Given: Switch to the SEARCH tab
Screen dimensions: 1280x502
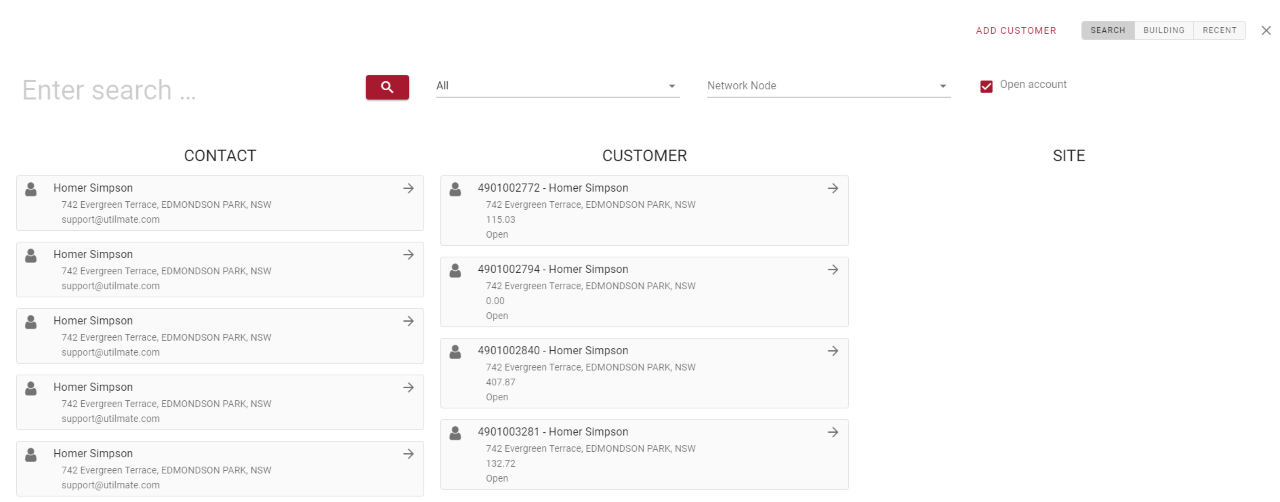Looking at the screenshot, I should click(x=1108, y=31).
